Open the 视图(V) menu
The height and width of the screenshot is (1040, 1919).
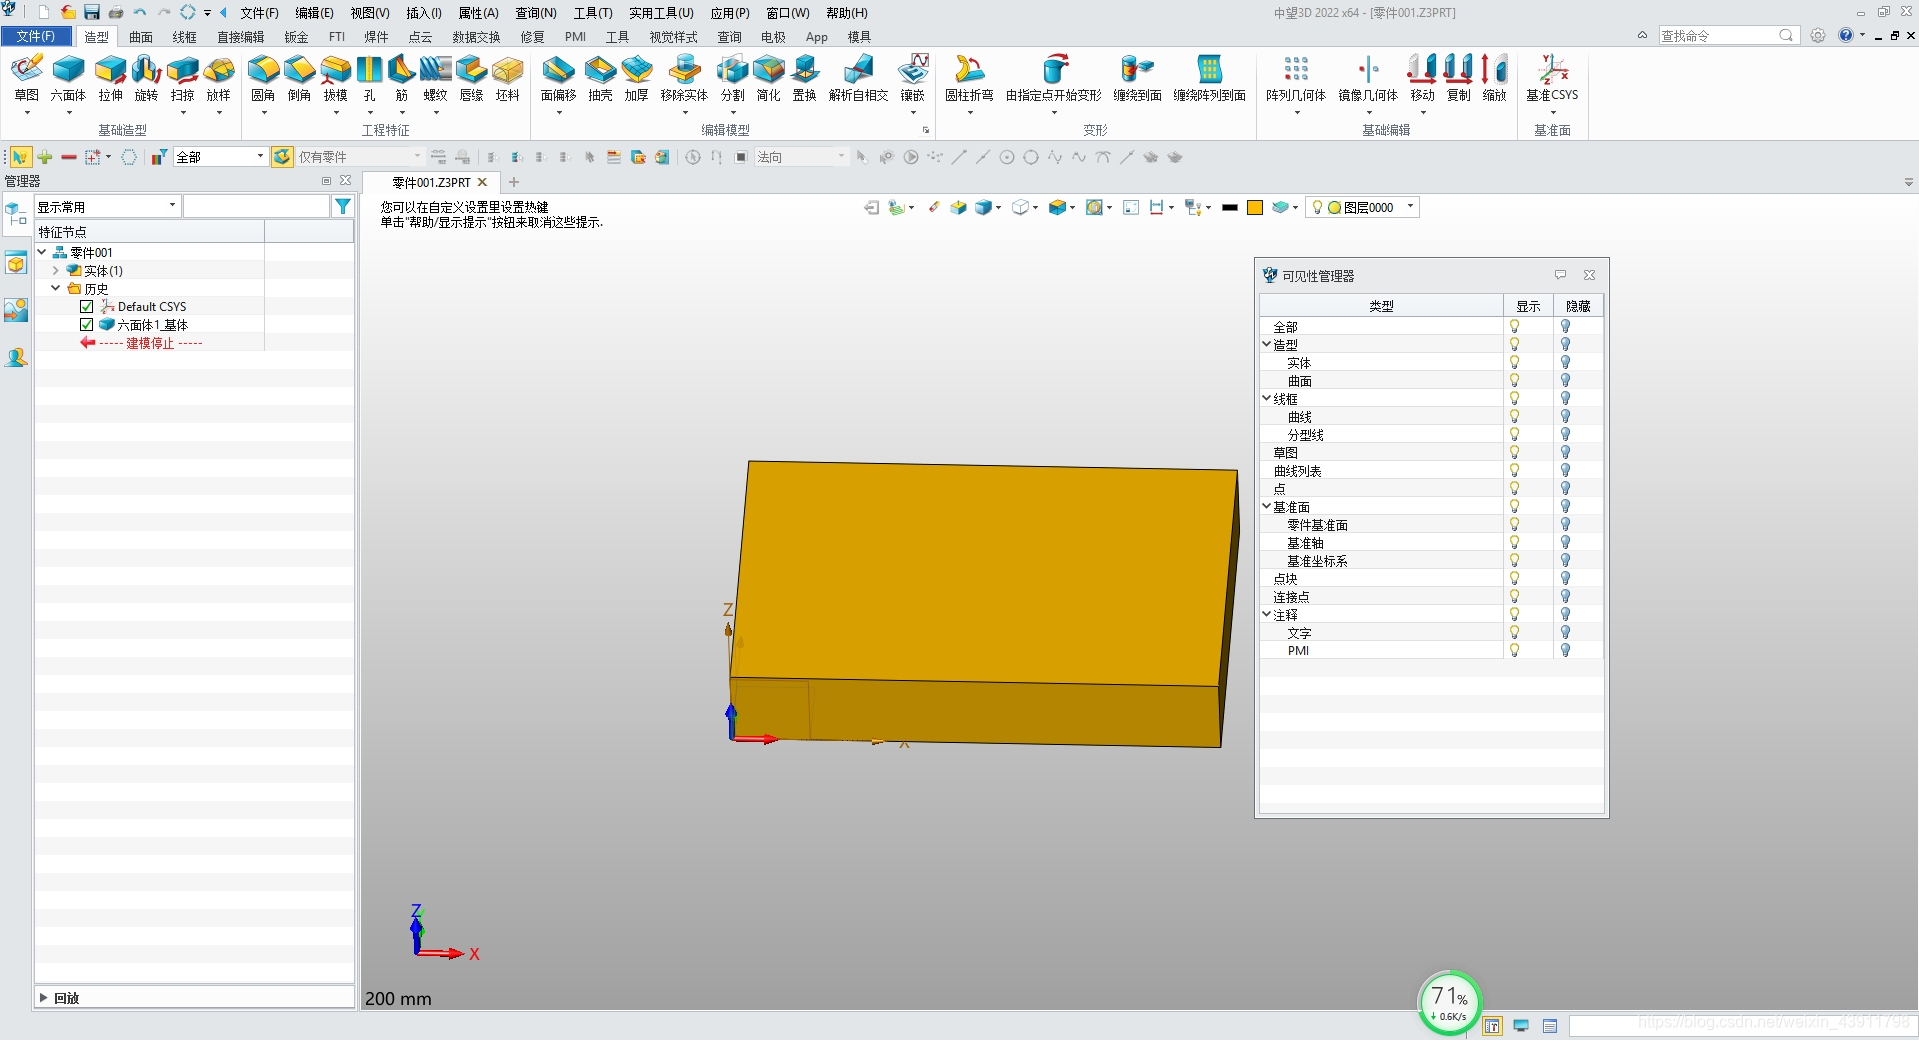click(370, 13)
